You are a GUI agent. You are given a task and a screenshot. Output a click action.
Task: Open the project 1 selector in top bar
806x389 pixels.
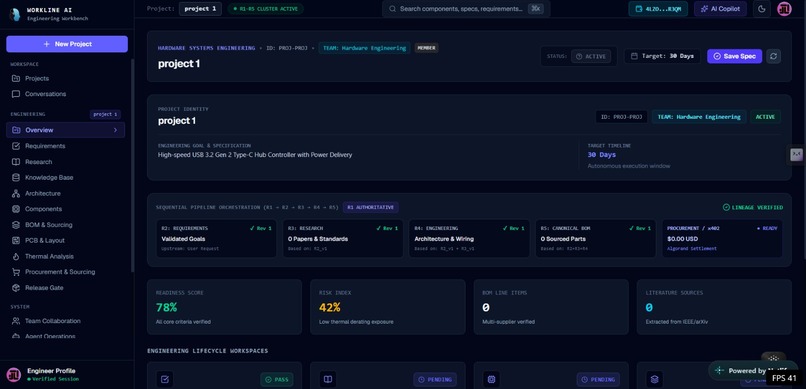pos(200,9)
